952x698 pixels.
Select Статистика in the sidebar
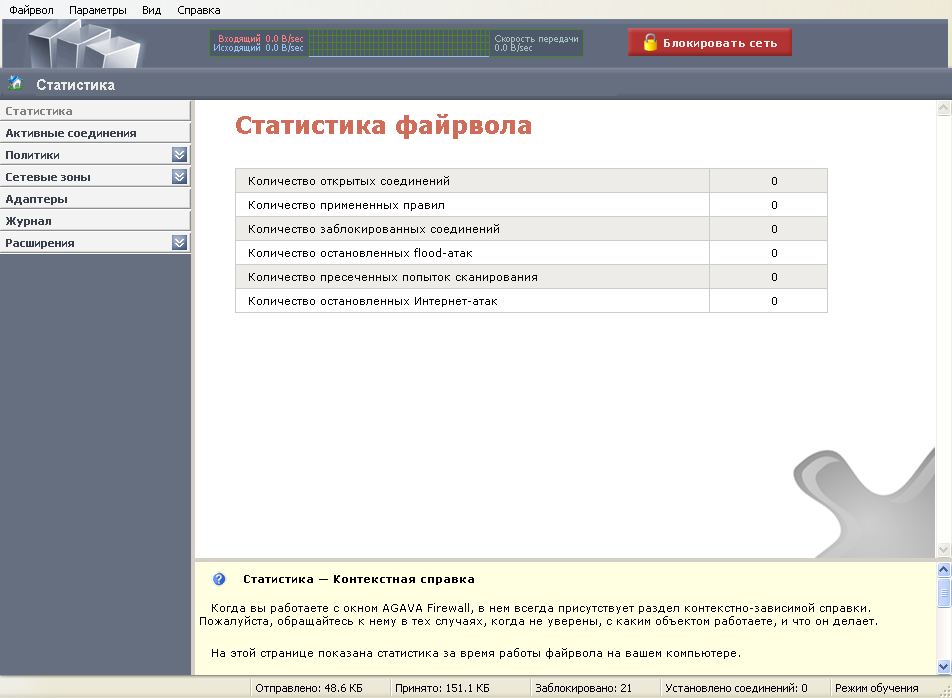tap(95, 111)
